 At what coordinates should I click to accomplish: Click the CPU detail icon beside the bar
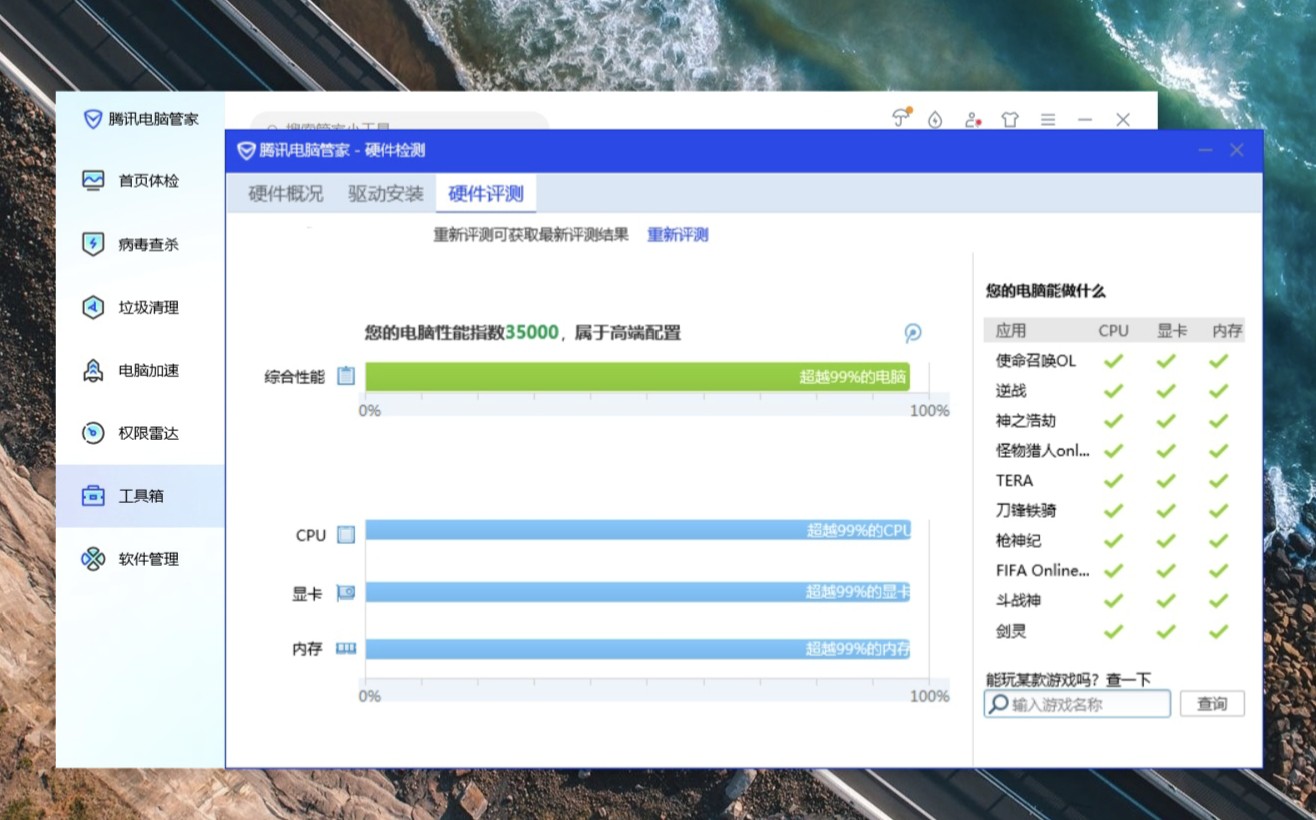point(346,535)
